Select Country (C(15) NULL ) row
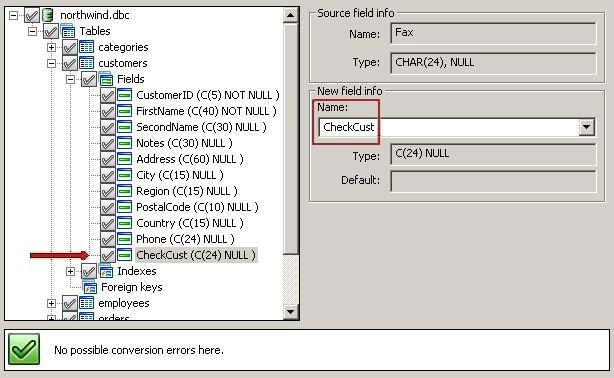 pyautogui.click(x=190, y=223)
